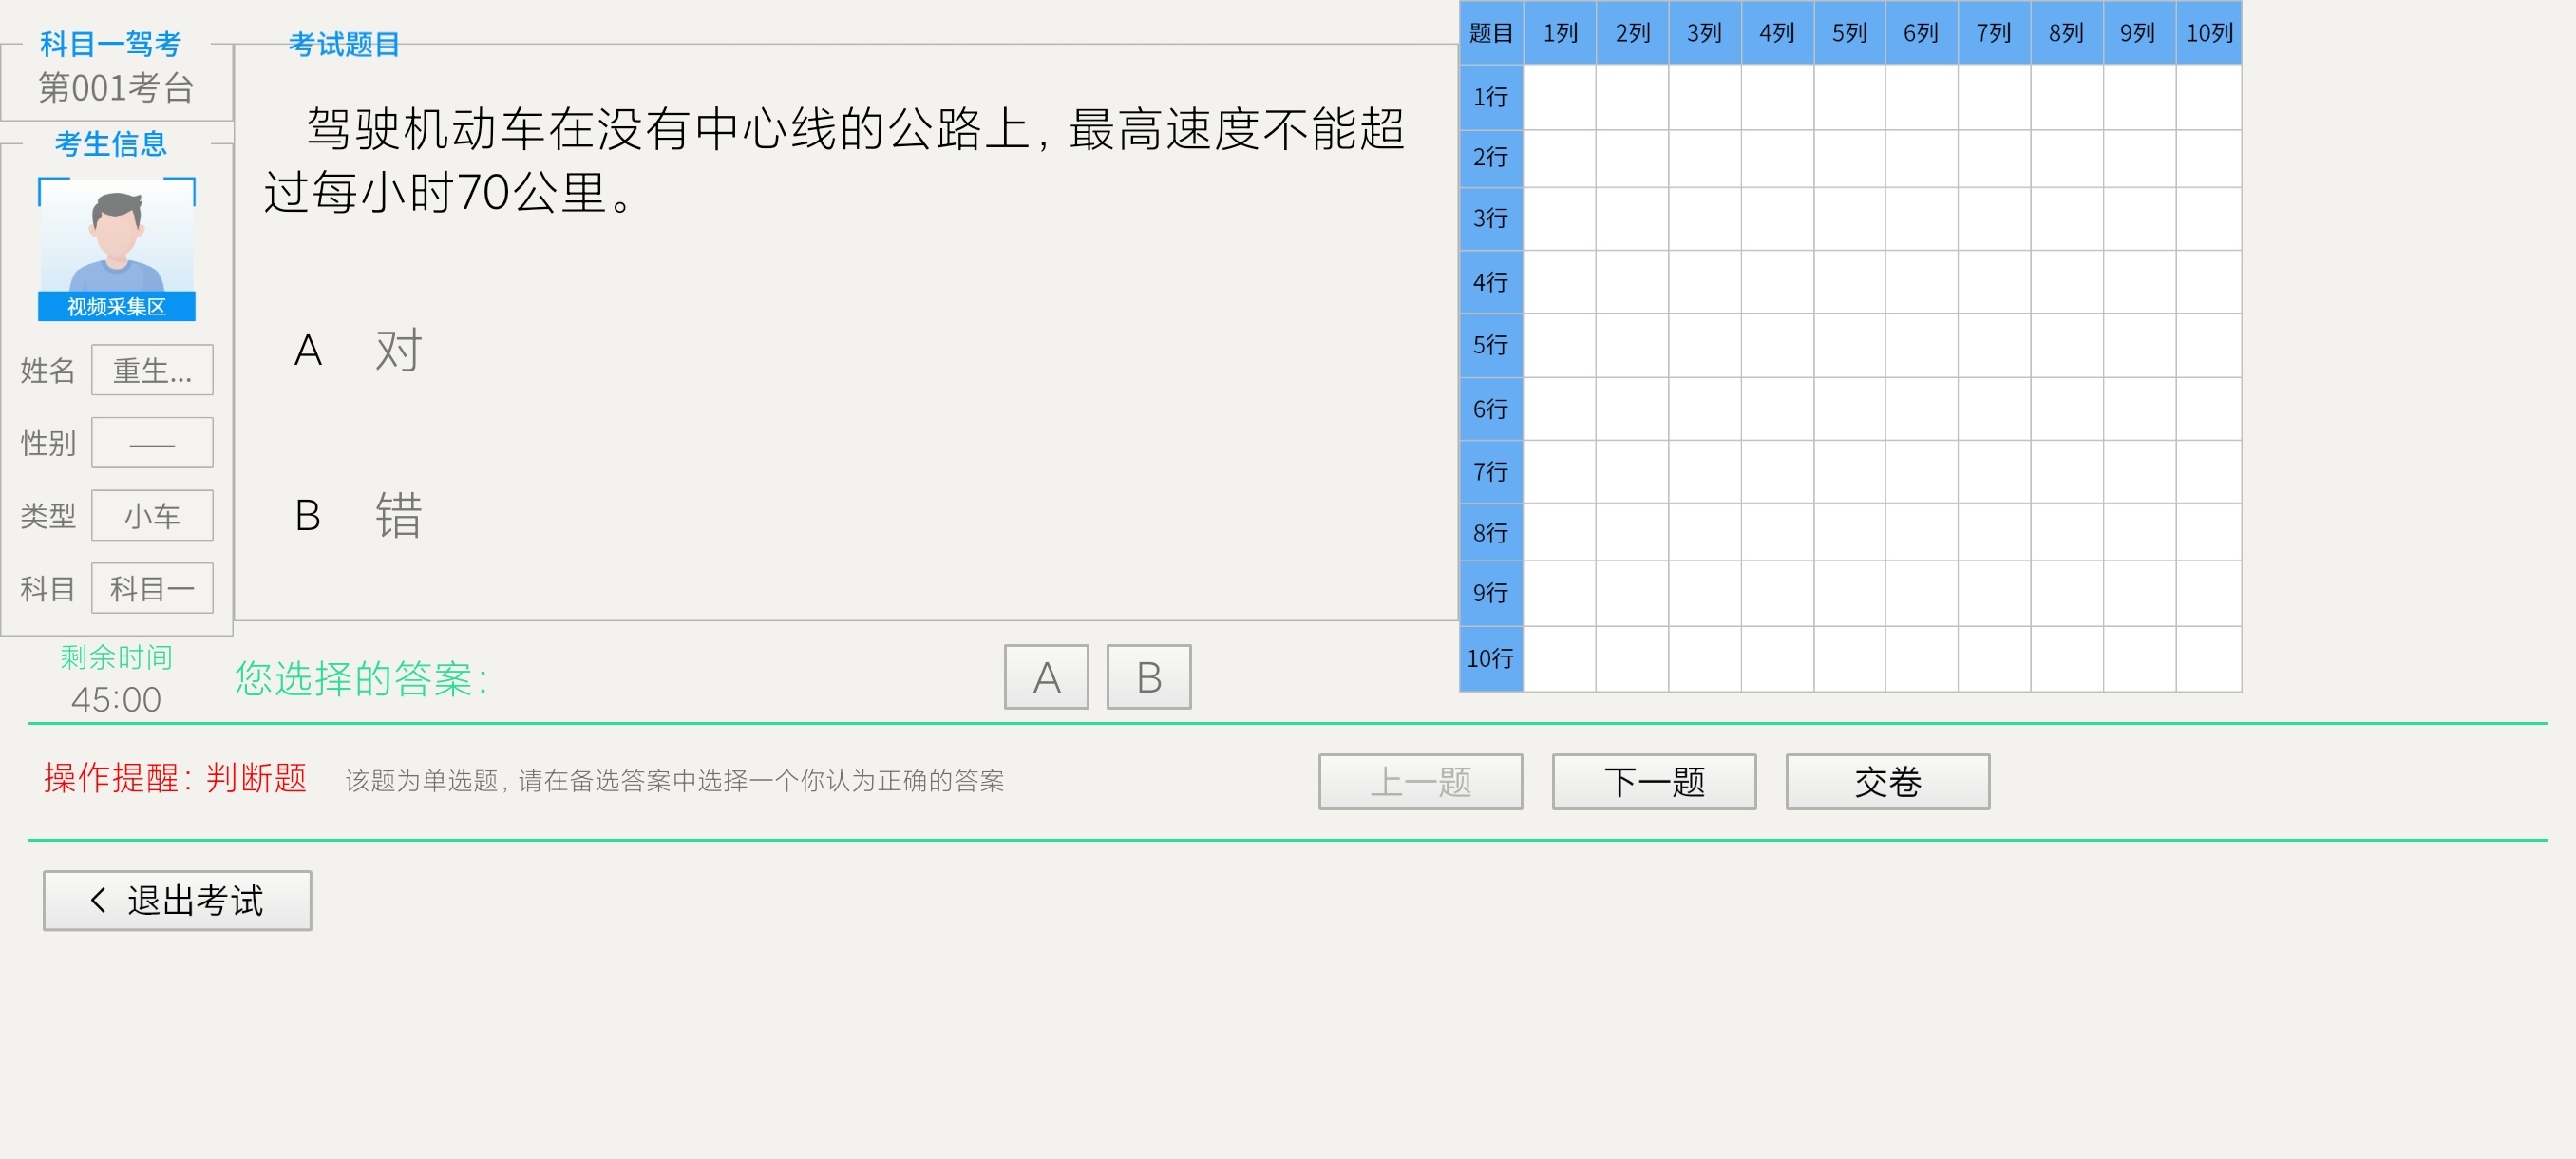Screen dimensions: 2576x1159
Task: Click the 7行 row header
Action: [x=1491, y=471]
